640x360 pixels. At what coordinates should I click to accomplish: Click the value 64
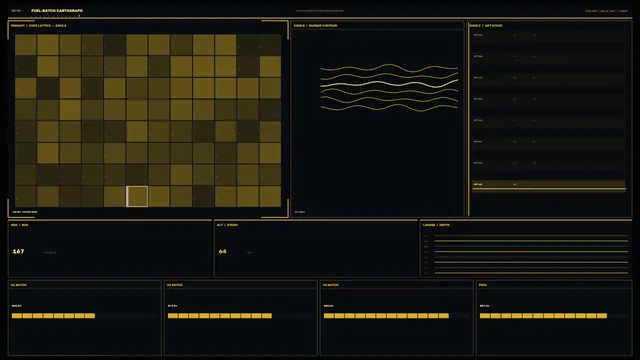pyautogui.click(x=222, y=251)
